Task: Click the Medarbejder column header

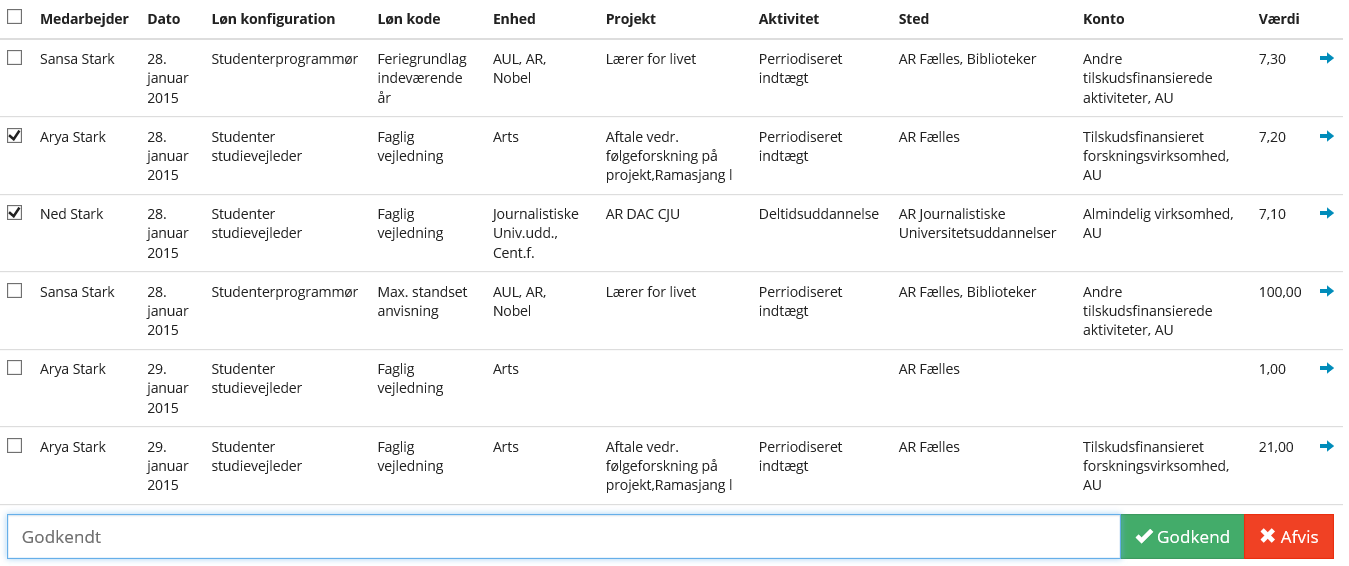Action: (x=84, y=19)
